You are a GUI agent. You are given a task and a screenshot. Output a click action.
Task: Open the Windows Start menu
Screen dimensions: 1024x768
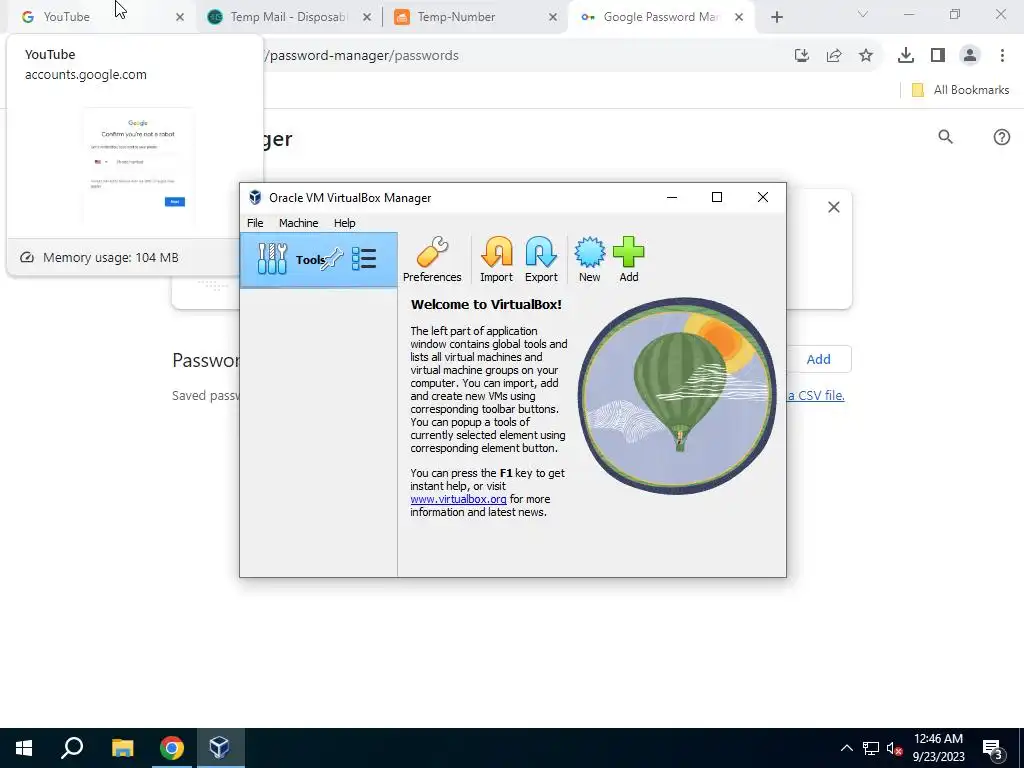24,748
